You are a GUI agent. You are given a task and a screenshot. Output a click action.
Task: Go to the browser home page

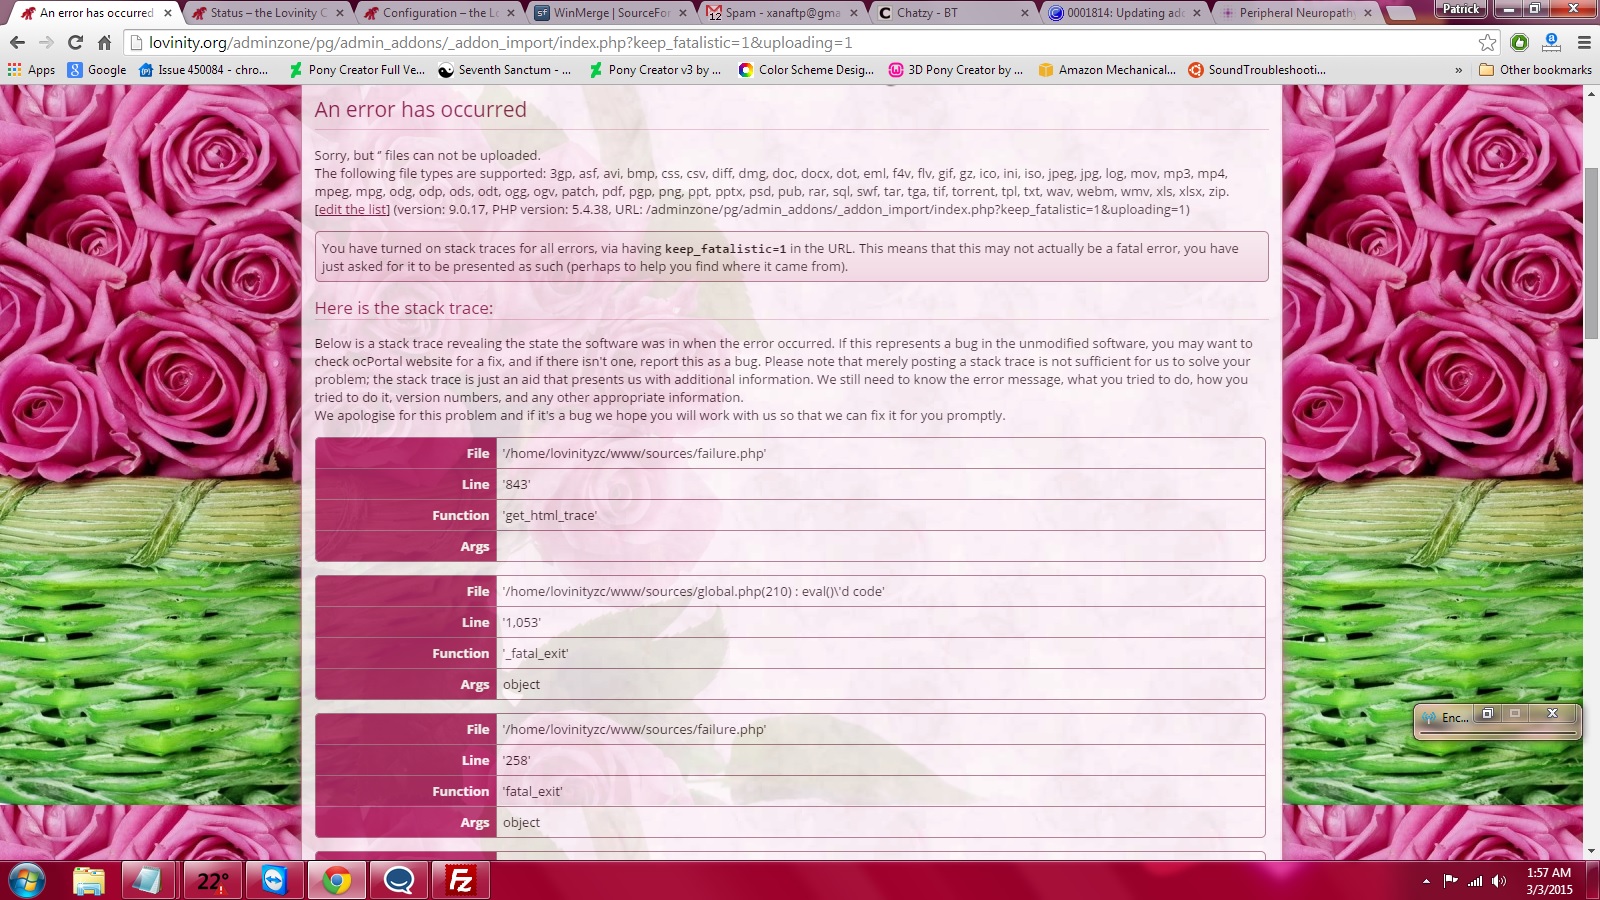[104, 43]
